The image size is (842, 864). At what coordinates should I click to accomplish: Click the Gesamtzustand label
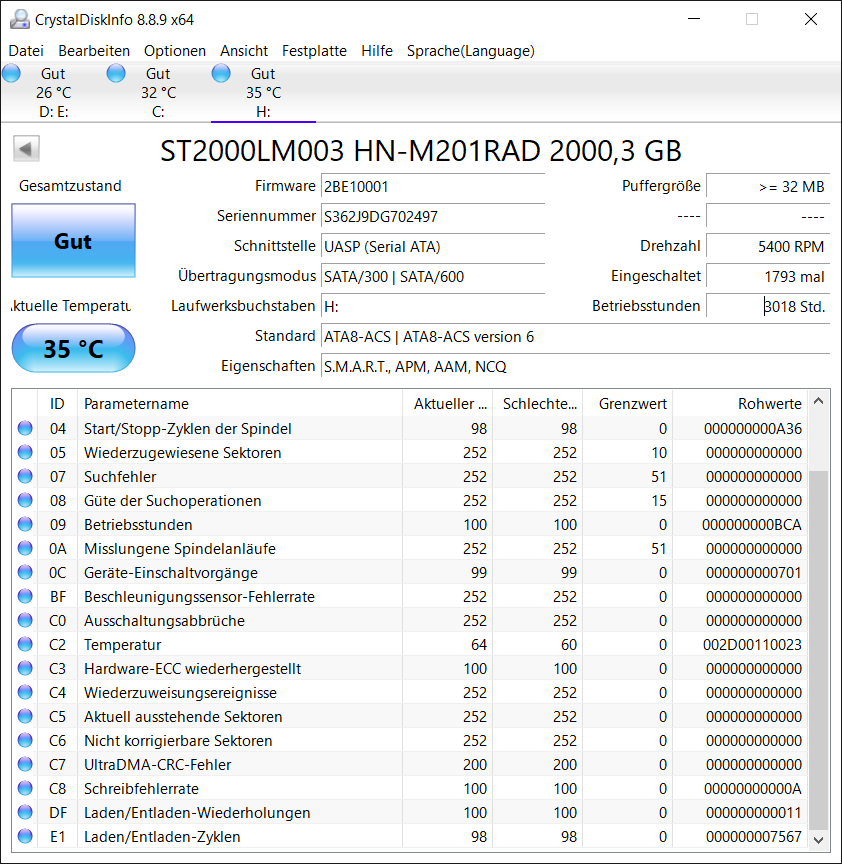70,186
